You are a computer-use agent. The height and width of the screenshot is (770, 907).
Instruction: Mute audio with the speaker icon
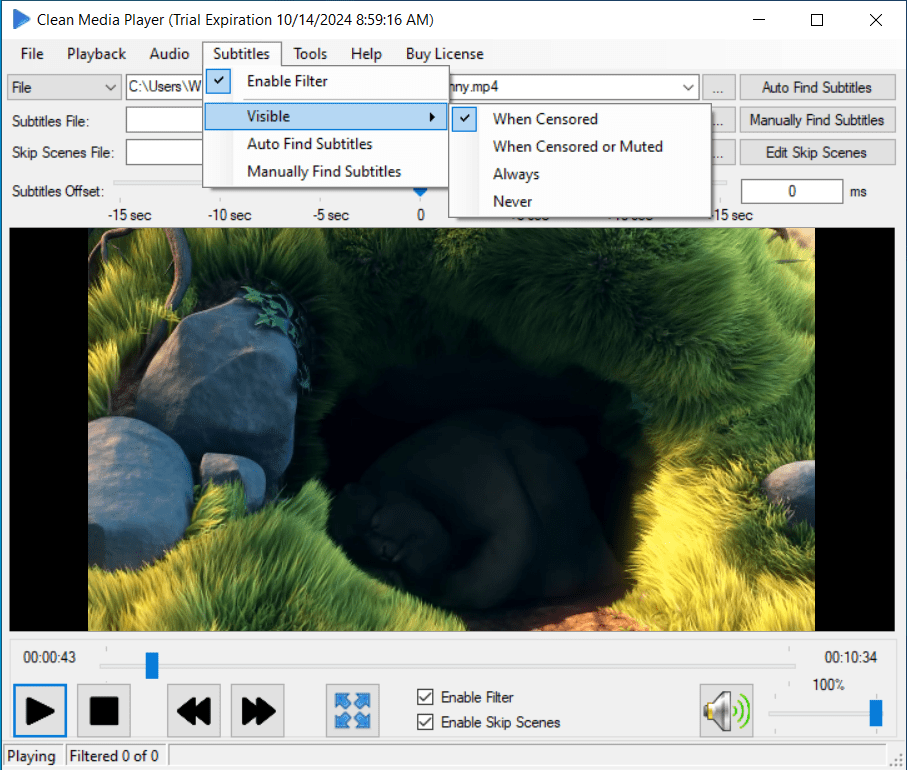(726, 710)
